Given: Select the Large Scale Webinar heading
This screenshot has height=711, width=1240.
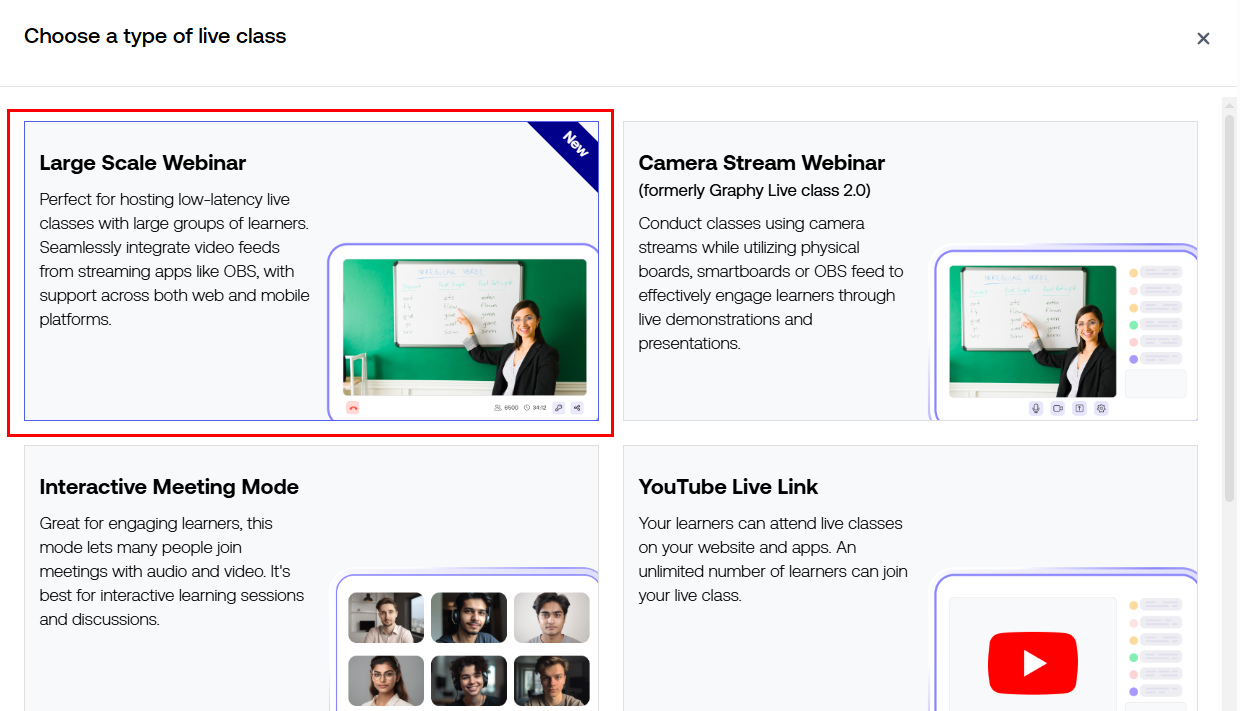Looking at the screenshot, I should pos(142,163).
